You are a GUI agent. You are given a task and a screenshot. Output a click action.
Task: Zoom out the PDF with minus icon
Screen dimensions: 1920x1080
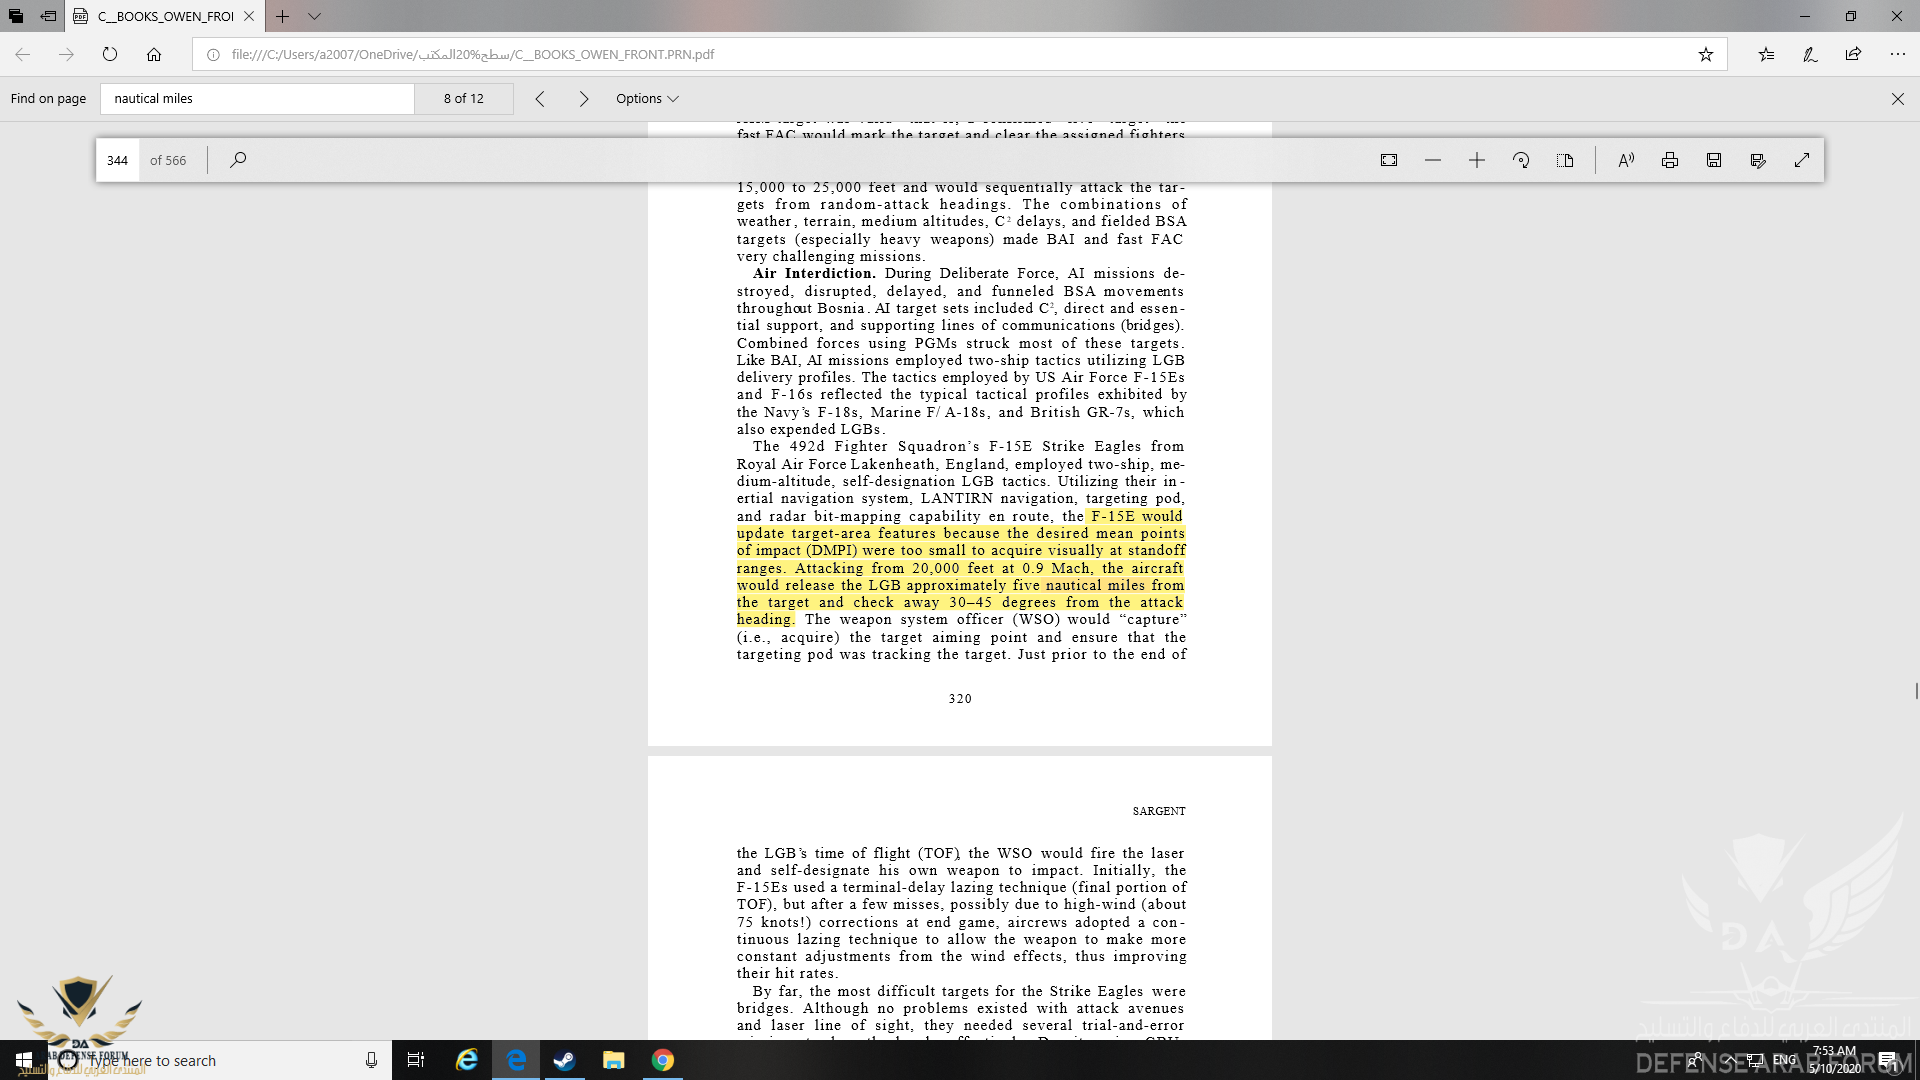(1433, 160)
